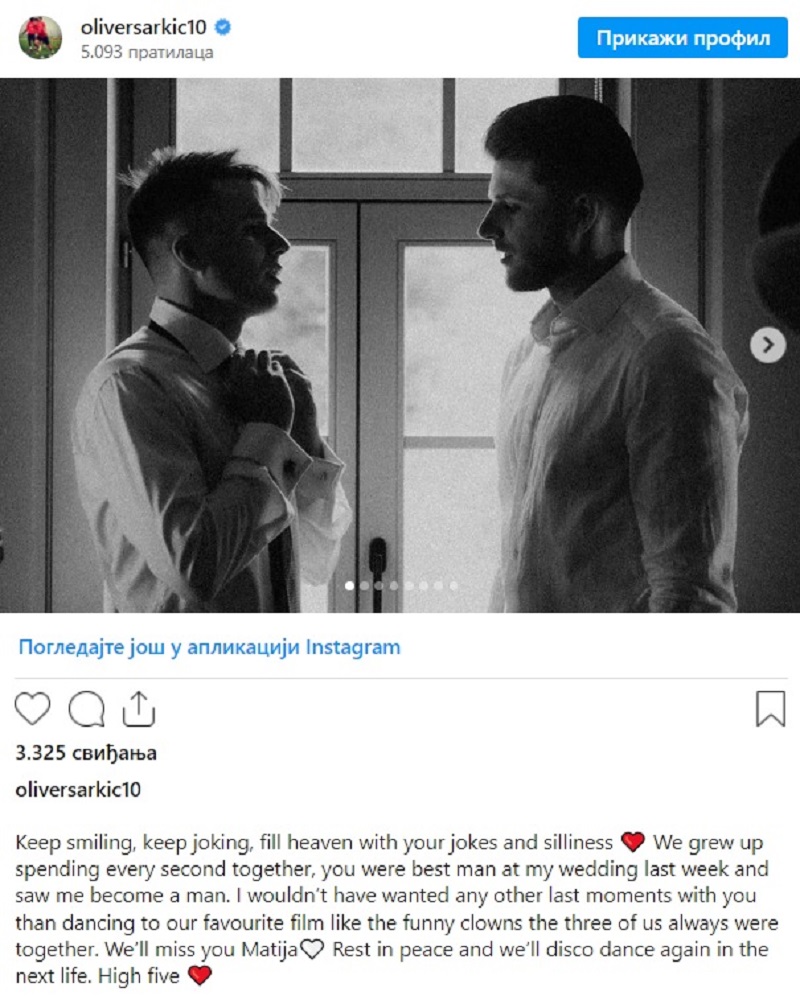
Task: Select the fourth carousel dot
Action: tap(394, 586)
